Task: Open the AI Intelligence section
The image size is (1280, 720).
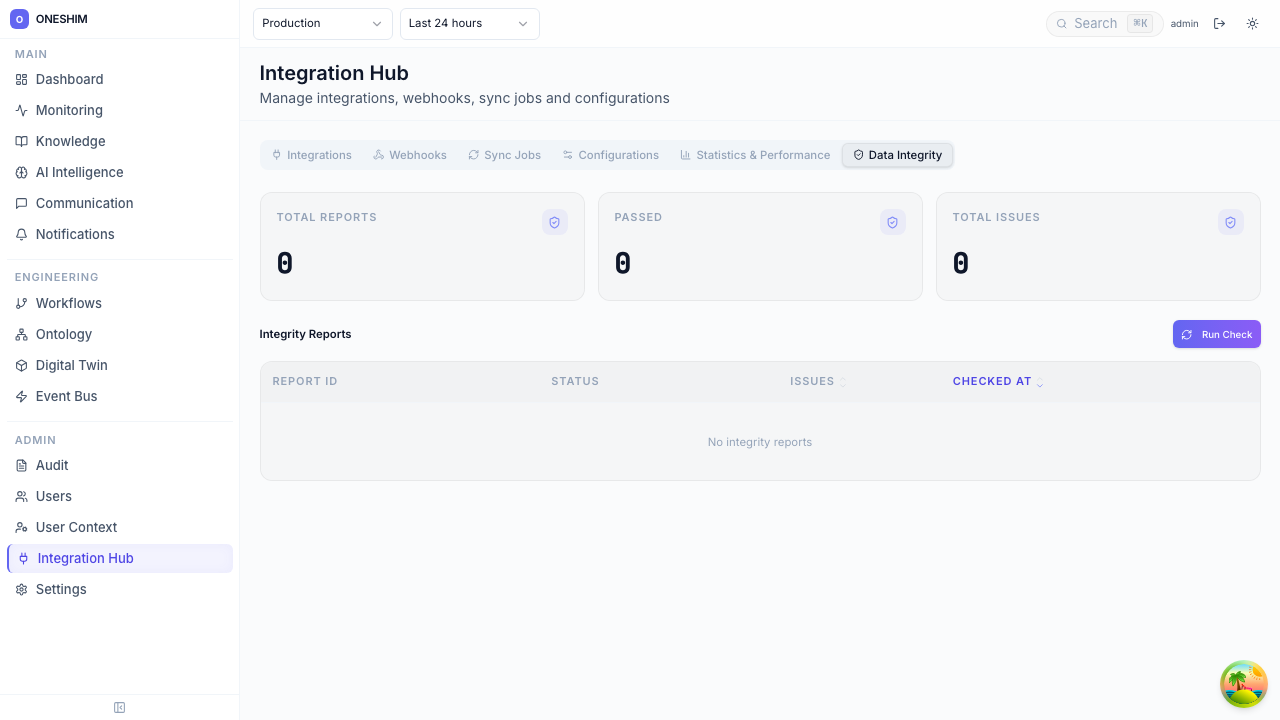Action: [x=79, y=172]
